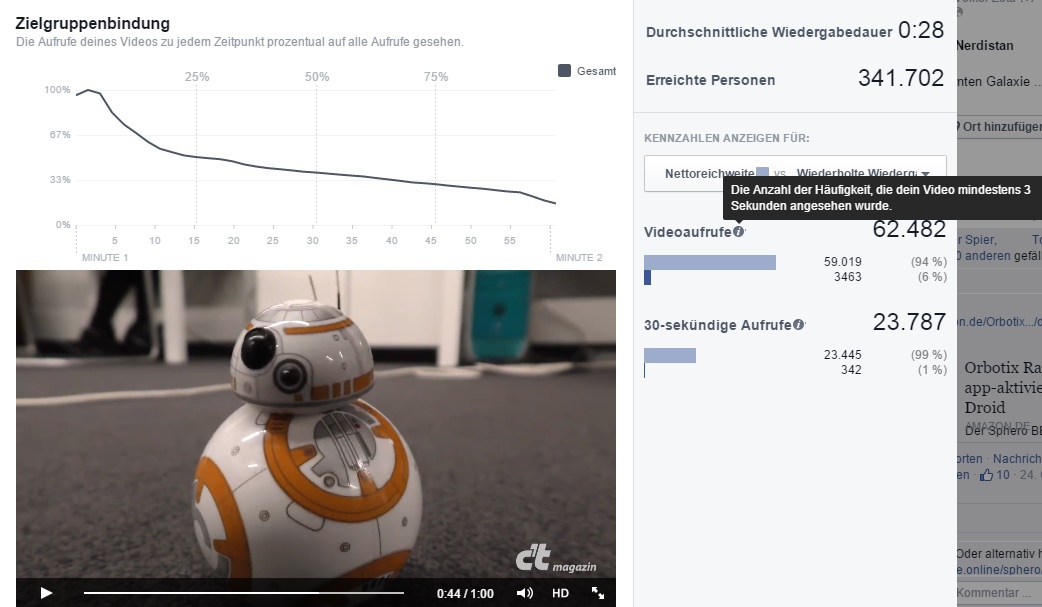The height and width of the screenshot is (607, 1042).
Task: Click the KENNZAHLEN ANZEIGEN FÜR label
Action: click(726, 138)
